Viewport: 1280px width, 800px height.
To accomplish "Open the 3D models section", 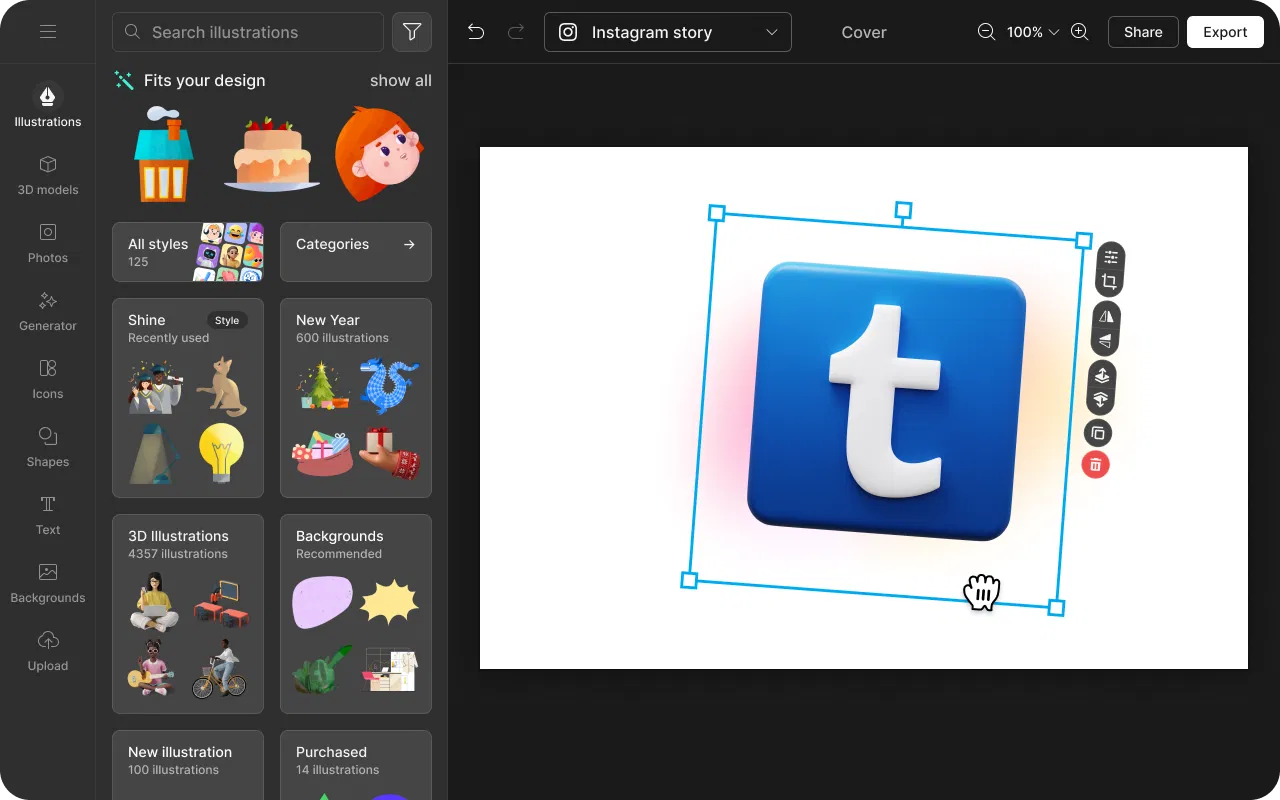I will tap(47, 174).
